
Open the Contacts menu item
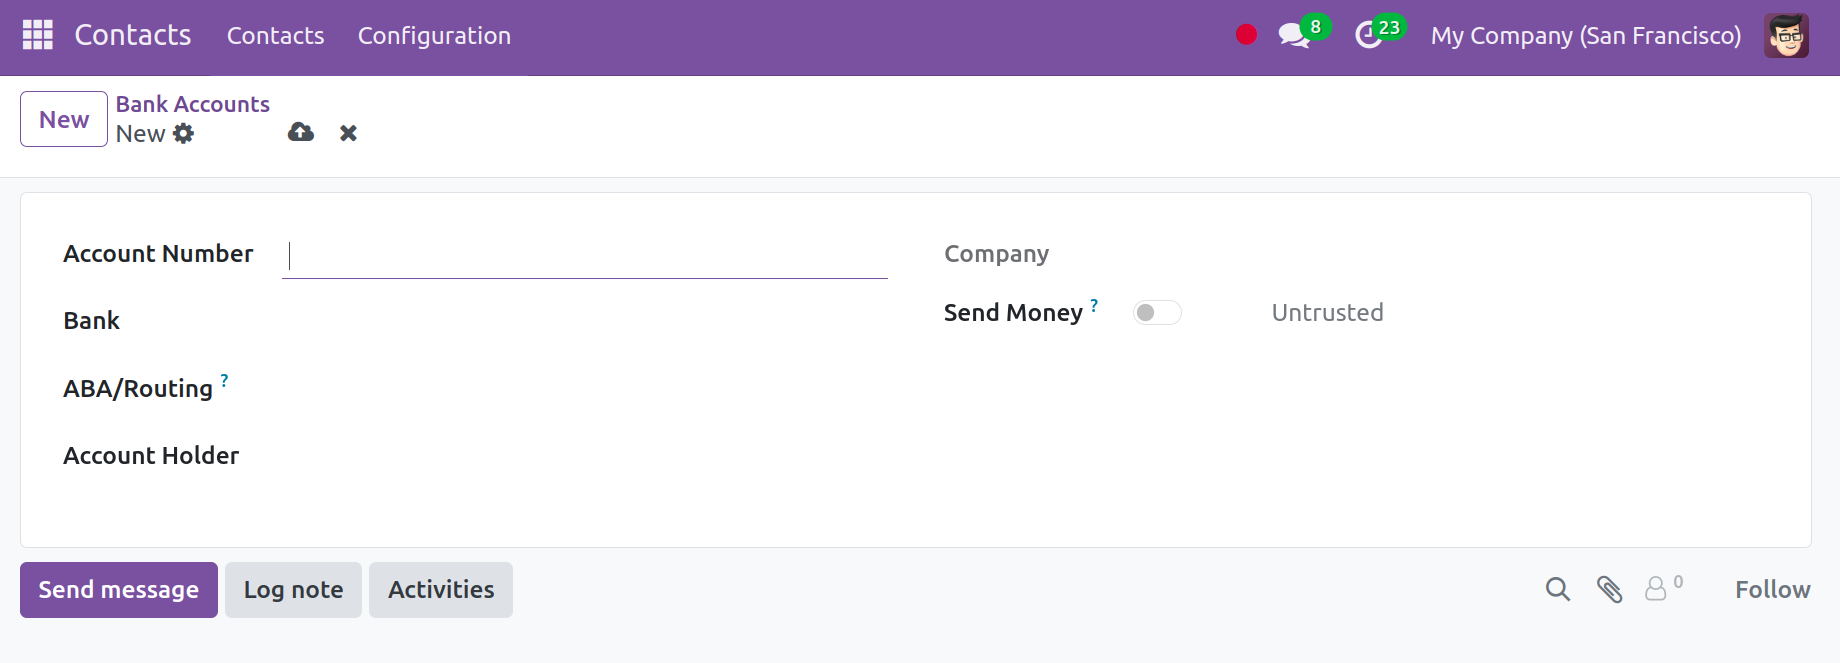point(275,36)
